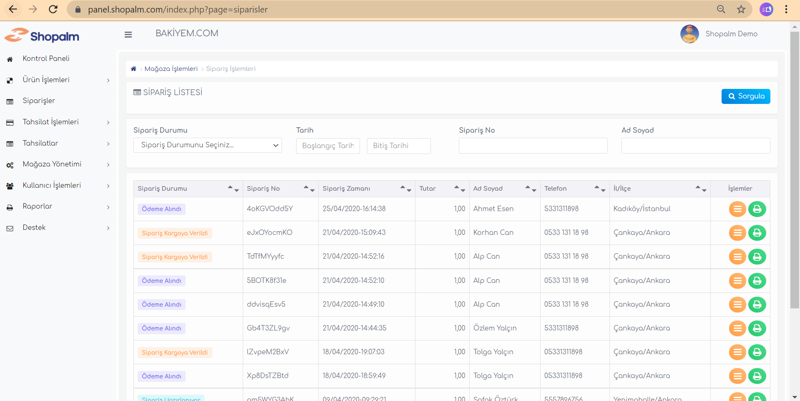Focus the Sipariş No search field

click(x=532, y=145)
